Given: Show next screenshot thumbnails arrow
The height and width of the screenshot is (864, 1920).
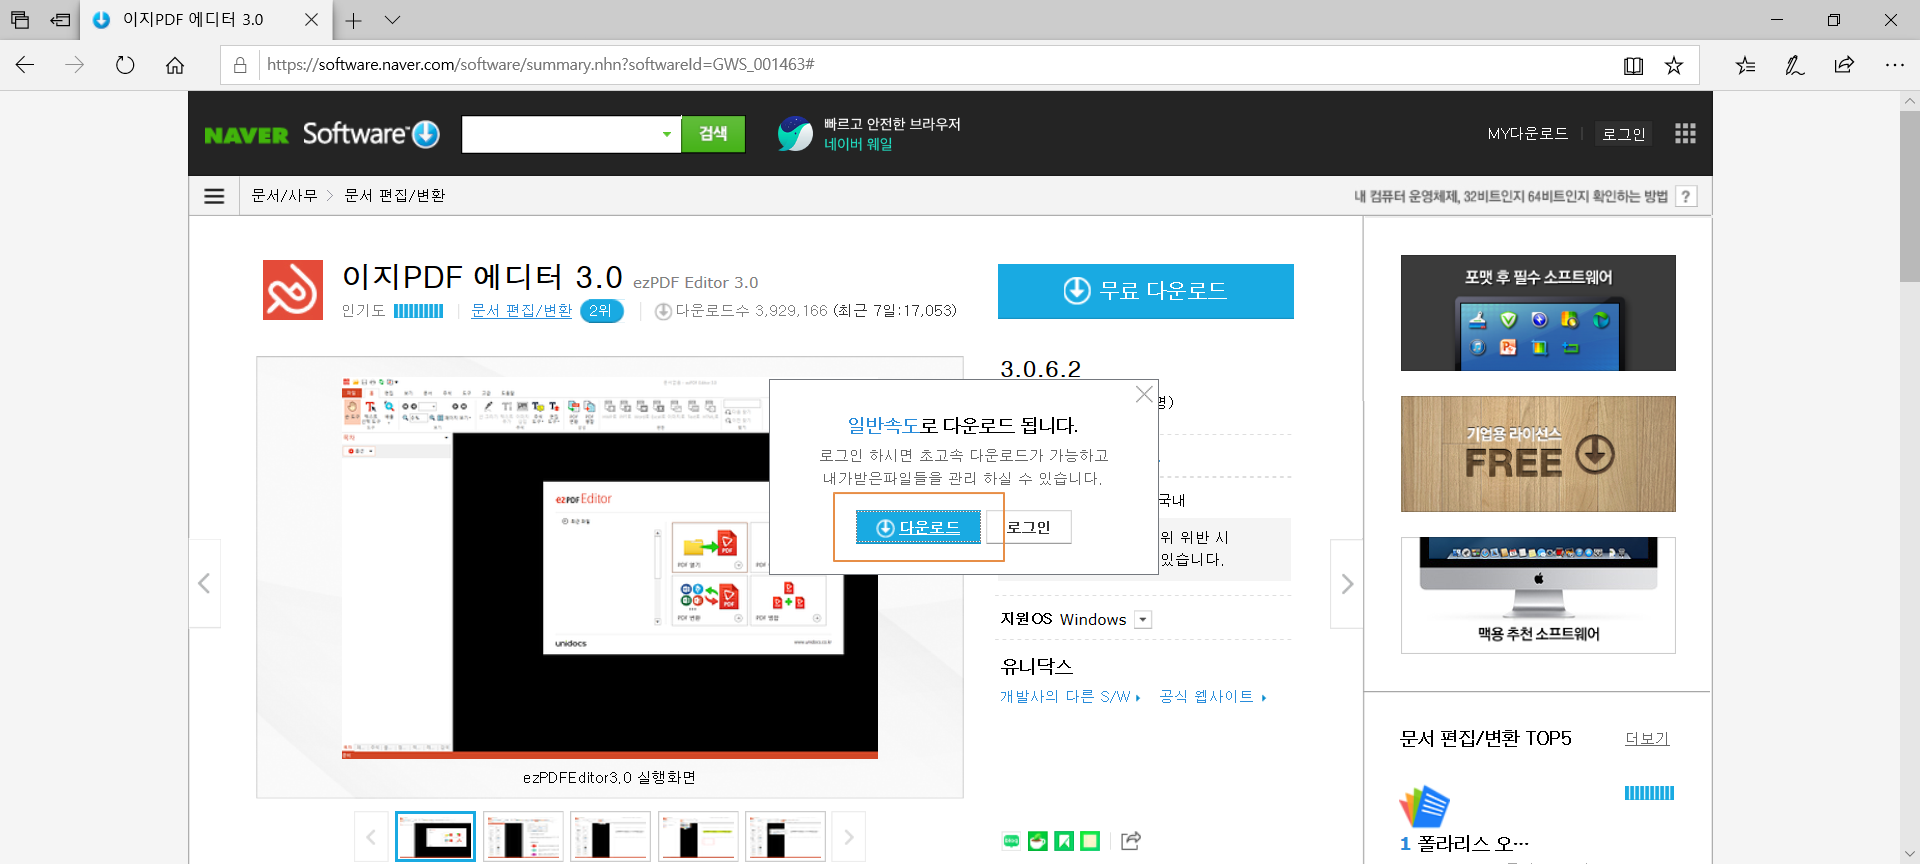Looking at the screenshot, I should pyautogui.click(x=849, y=837).
